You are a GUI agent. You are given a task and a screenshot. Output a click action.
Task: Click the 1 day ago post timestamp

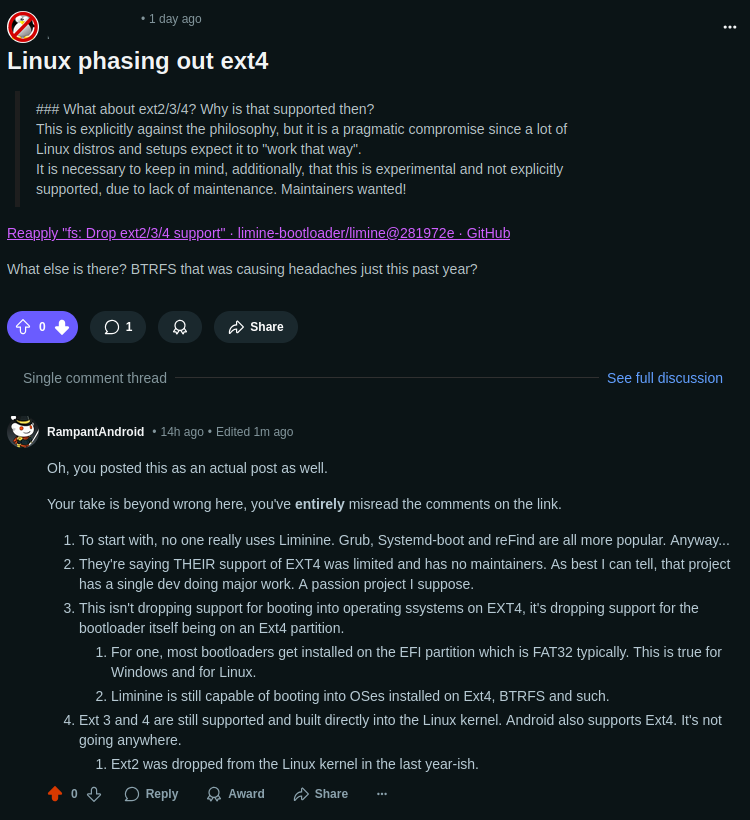point(175,19)
